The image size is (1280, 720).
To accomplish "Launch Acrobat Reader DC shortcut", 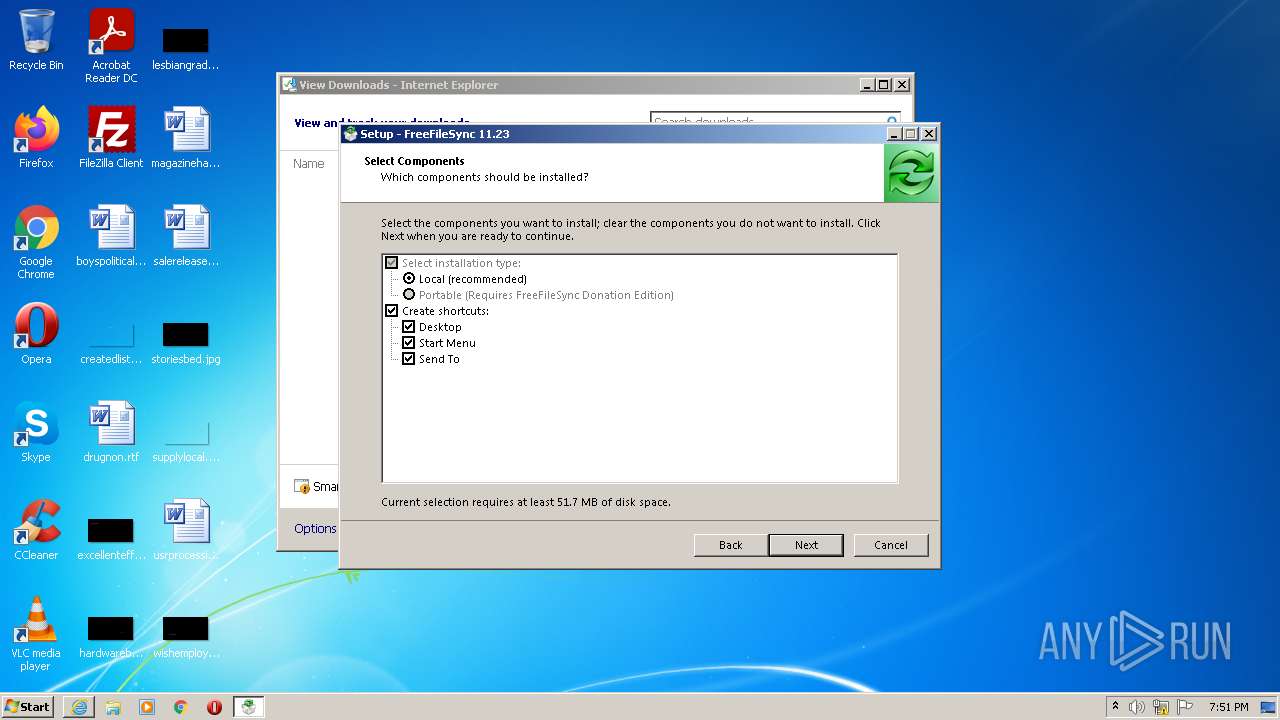I will (111, 46).
